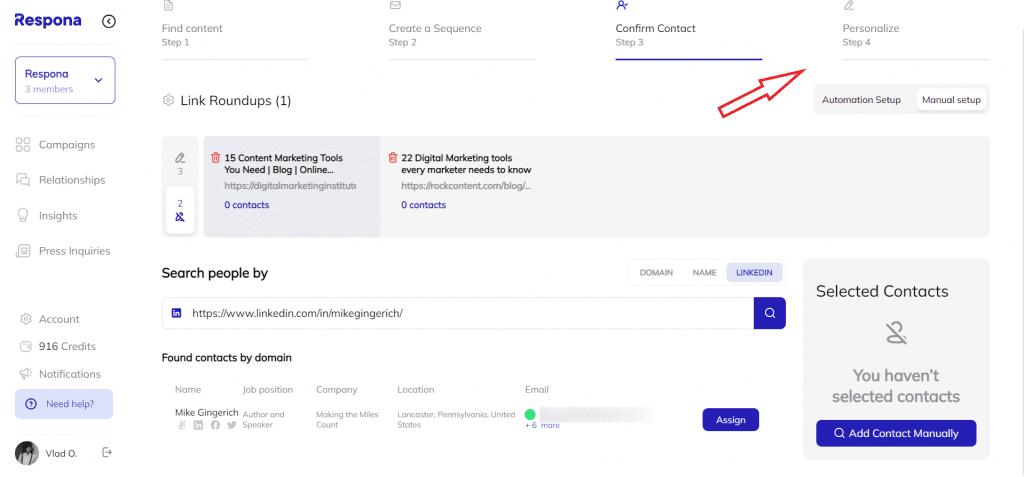The width and height of the screenshot is (1024, 477).
Task: Search people by LINKEDIN
Action: (754, 272)
